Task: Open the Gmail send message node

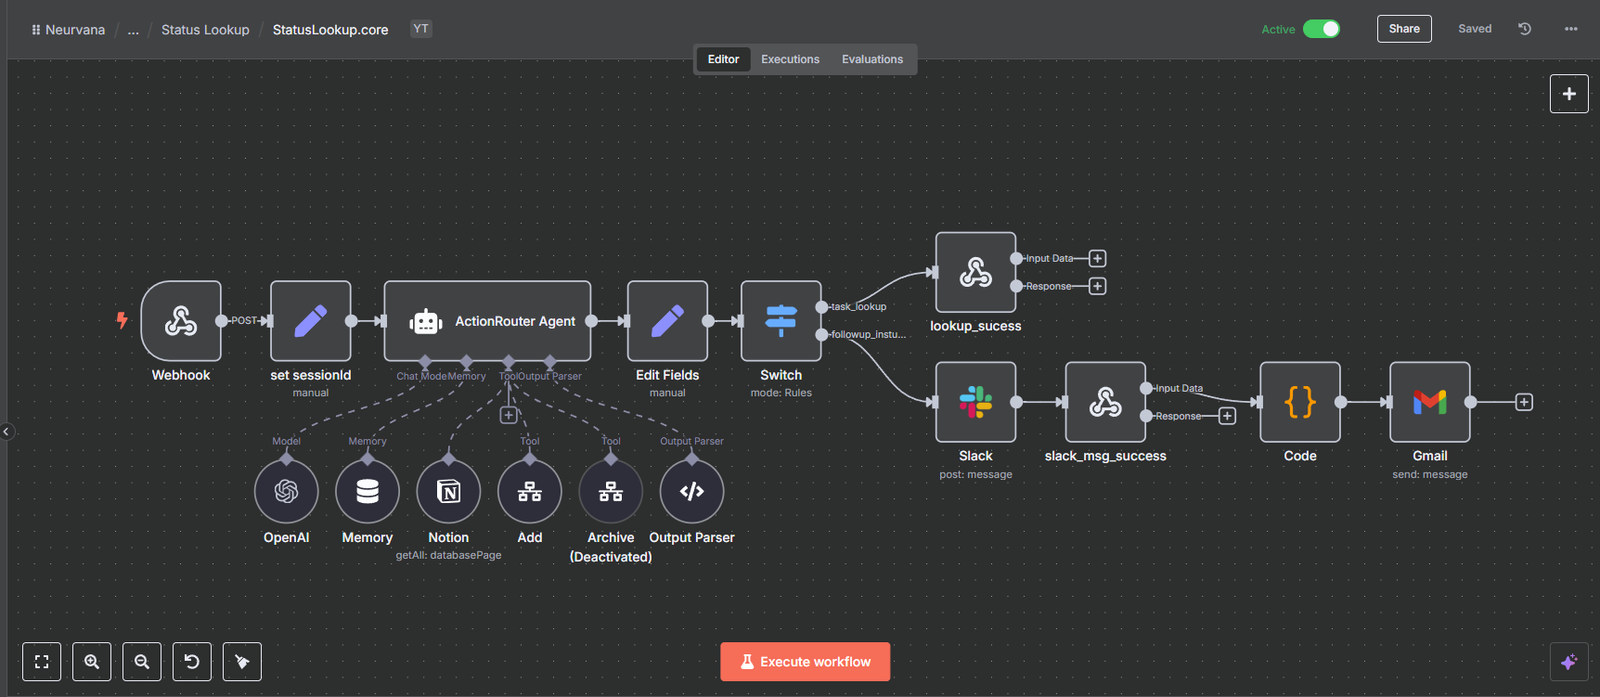Action: tap(1429, 402)
